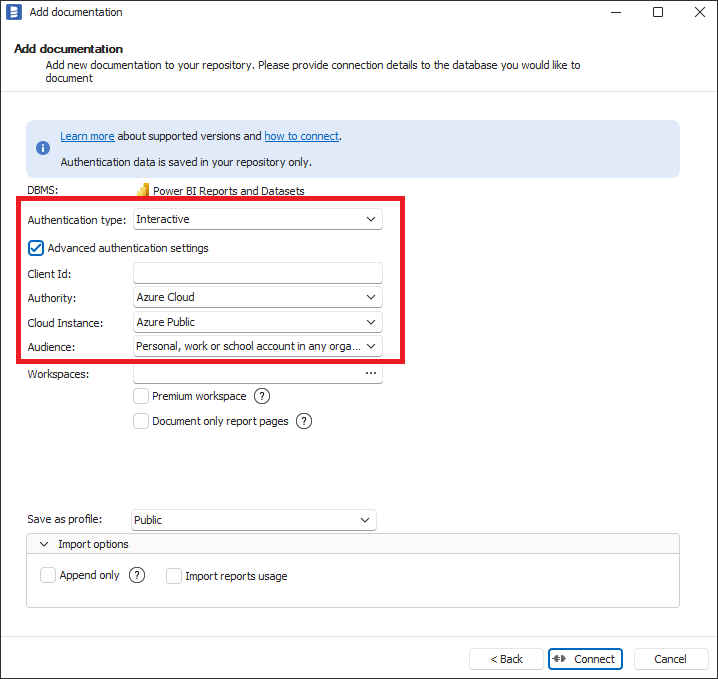The height and width of the screenshot is (679, 718).
Task: Click the Append only help icon
Action: tap(138, 575)
